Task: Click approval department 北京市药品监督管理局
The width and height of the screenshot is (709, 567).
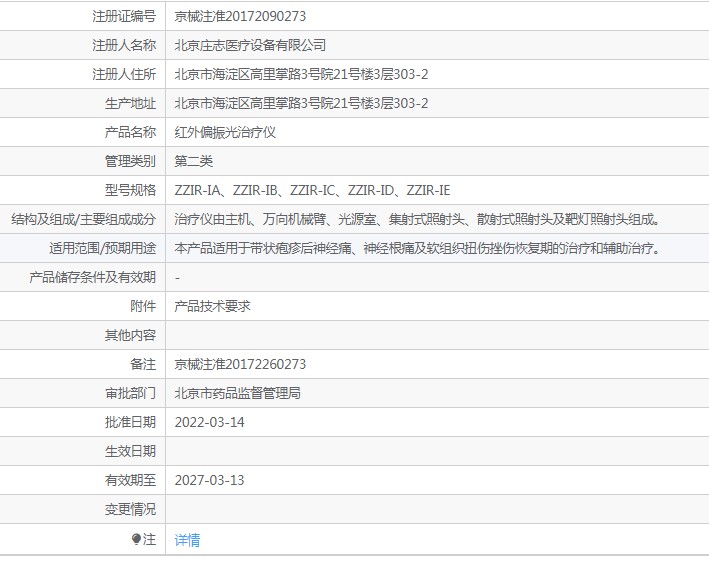Action: (237, 393)
